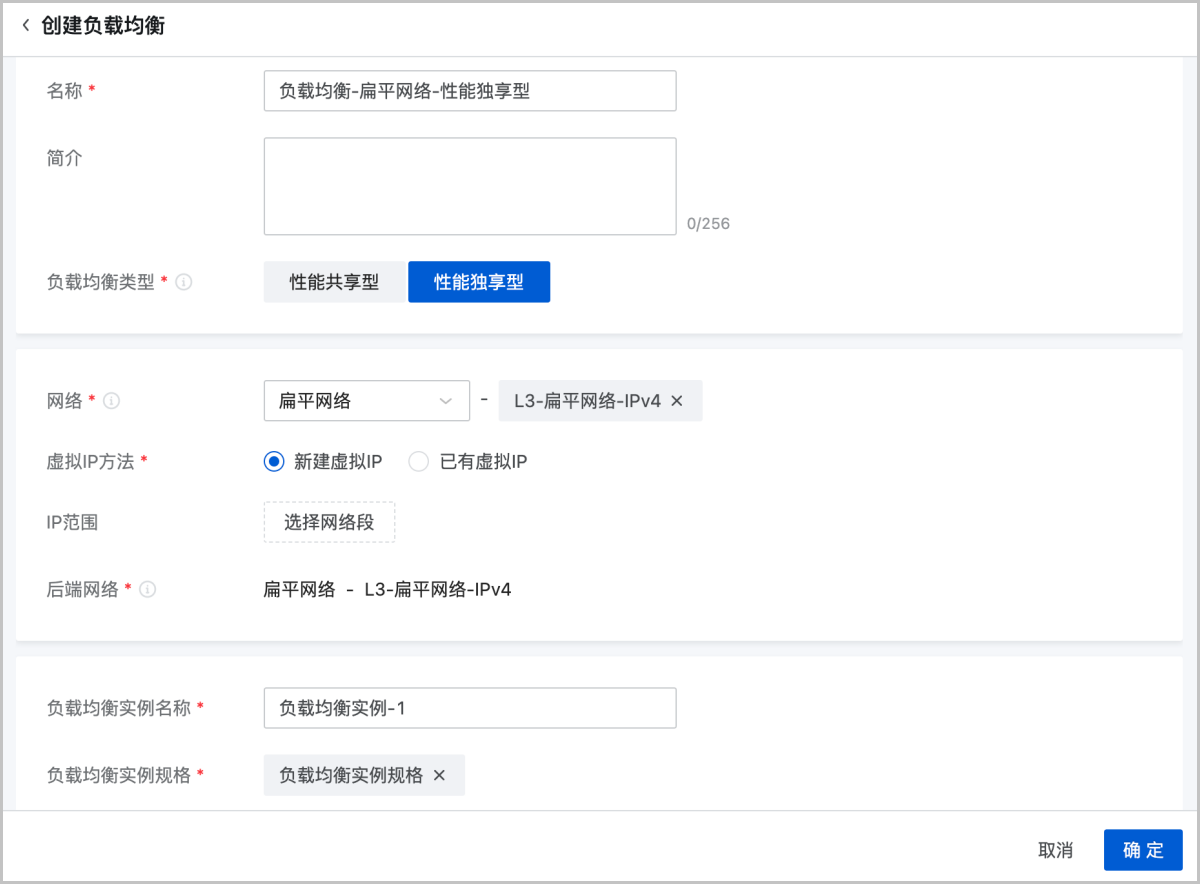The image size is (1200, 884).
Task: Click inside the 简介 description textarea
Action: [470, 186]
